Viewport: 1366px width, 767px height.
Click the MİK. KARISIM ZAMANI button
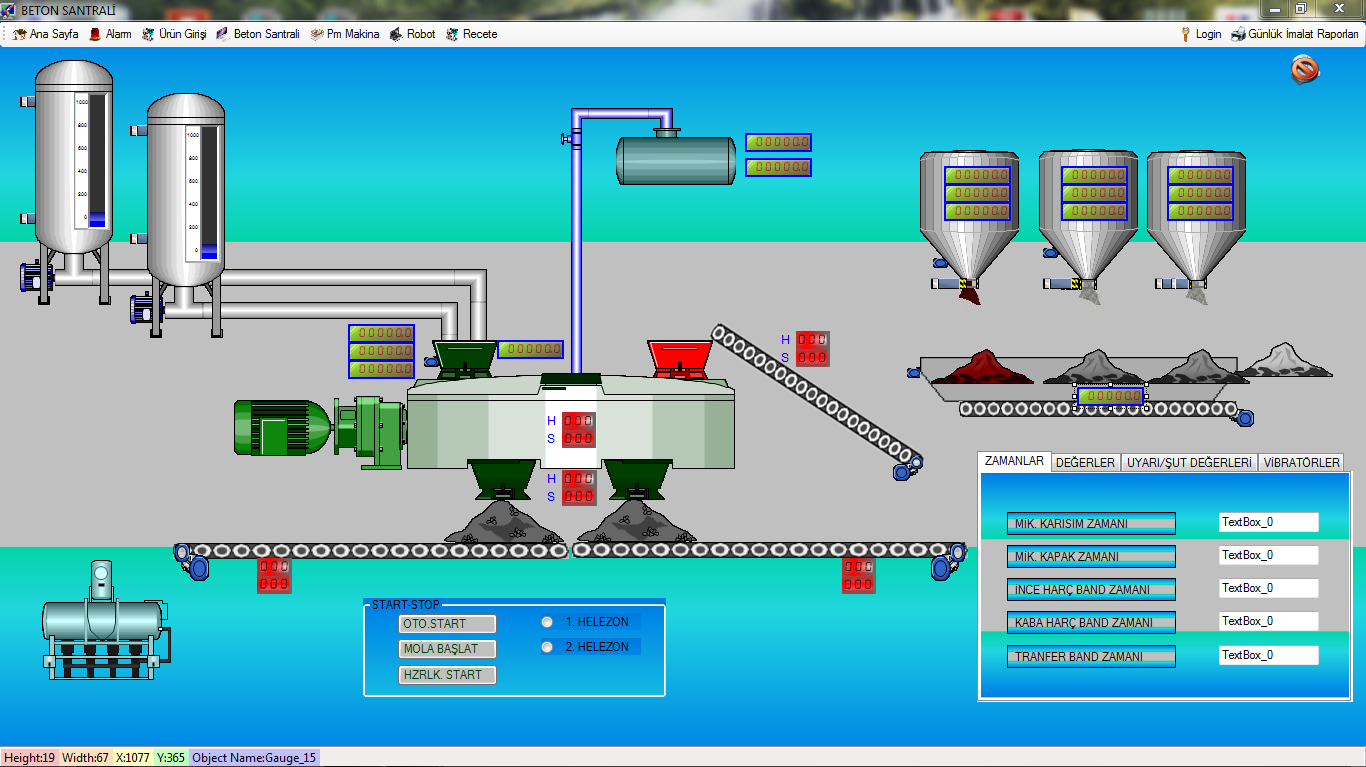pyautogui.click(x=1091, y=524)
